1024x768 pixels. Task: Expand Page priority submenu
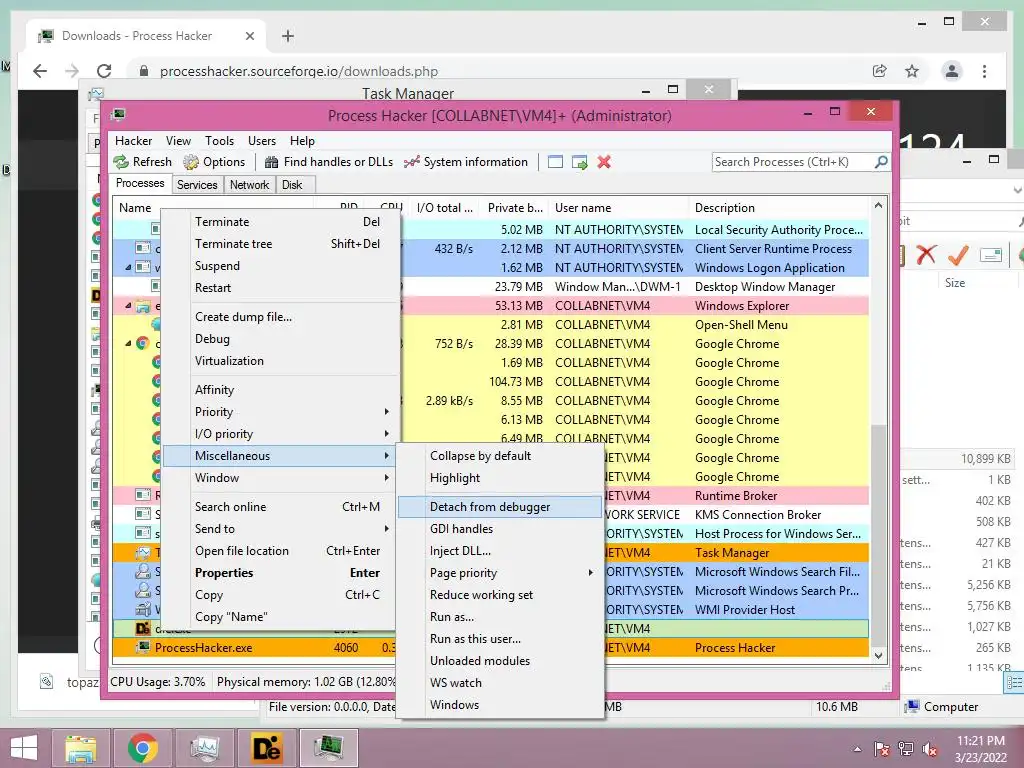(x=590, y=573)
